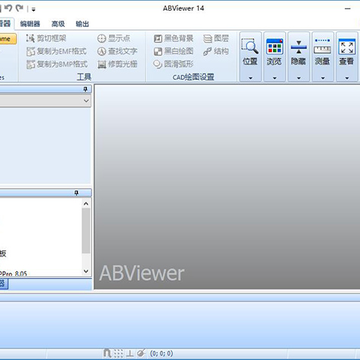Screen dimensions: 360x360
Task: Toggle the 黑色背景 black background option
Action: point(173,39)
